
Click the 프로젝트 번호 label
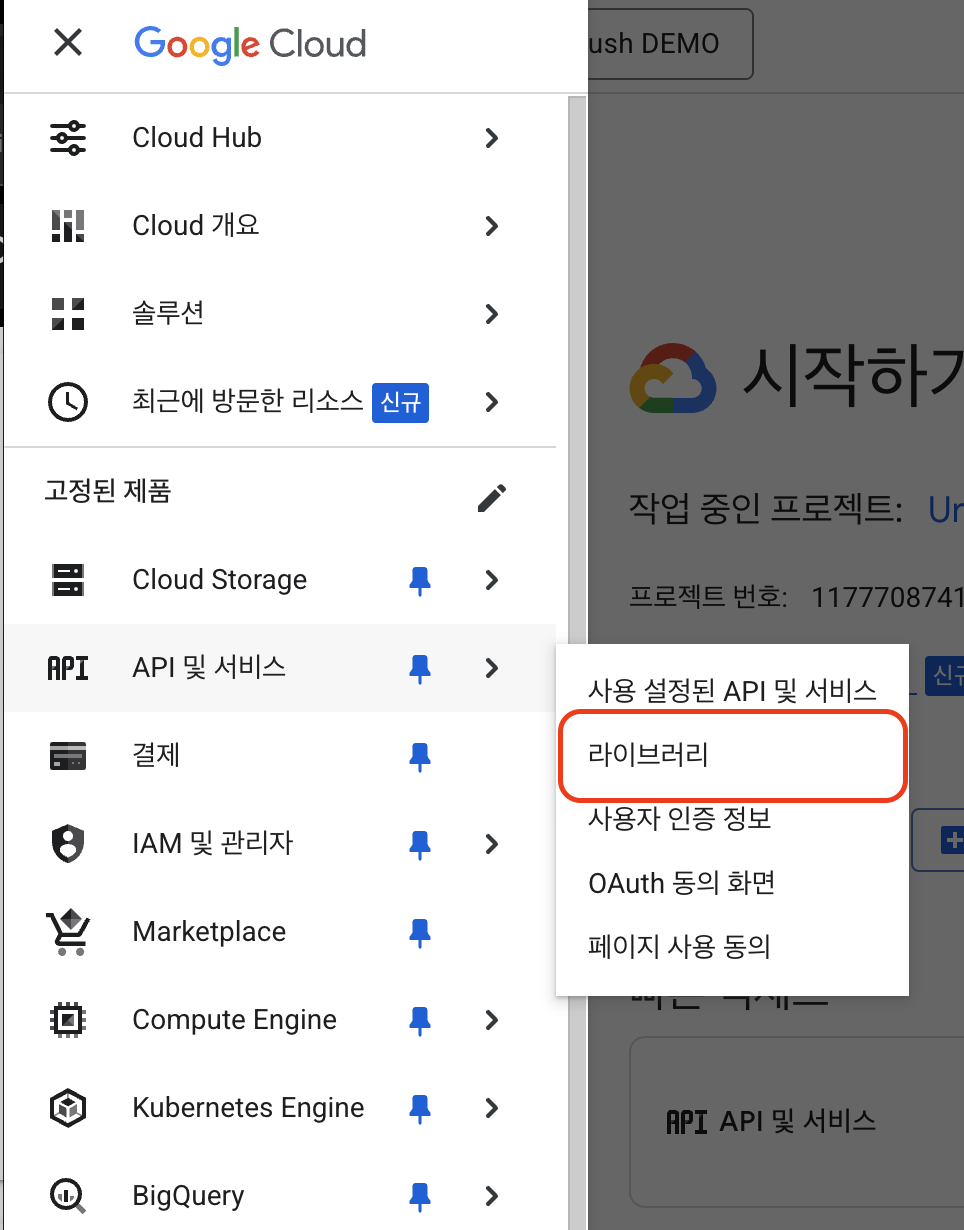(708, 598)
